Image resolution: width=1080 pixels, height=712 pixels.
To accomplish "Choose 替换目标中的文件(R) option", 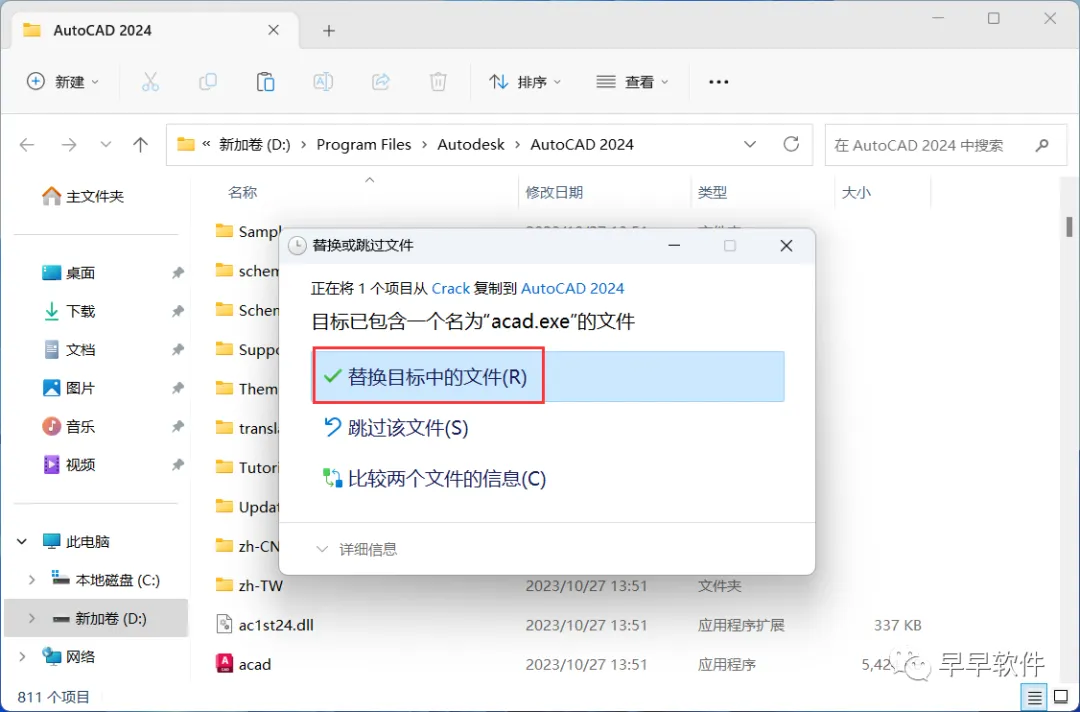I will coord(548,377).
